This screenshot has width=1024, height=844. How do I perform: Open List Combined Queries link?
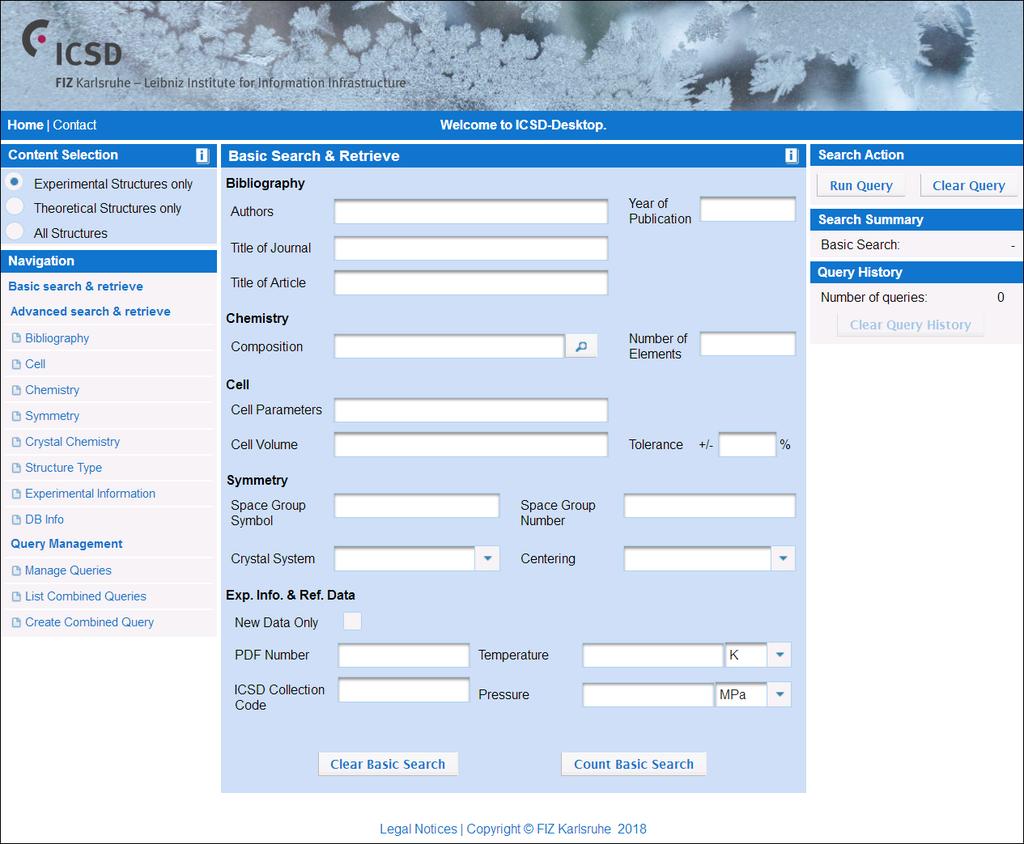coord(86,596)
